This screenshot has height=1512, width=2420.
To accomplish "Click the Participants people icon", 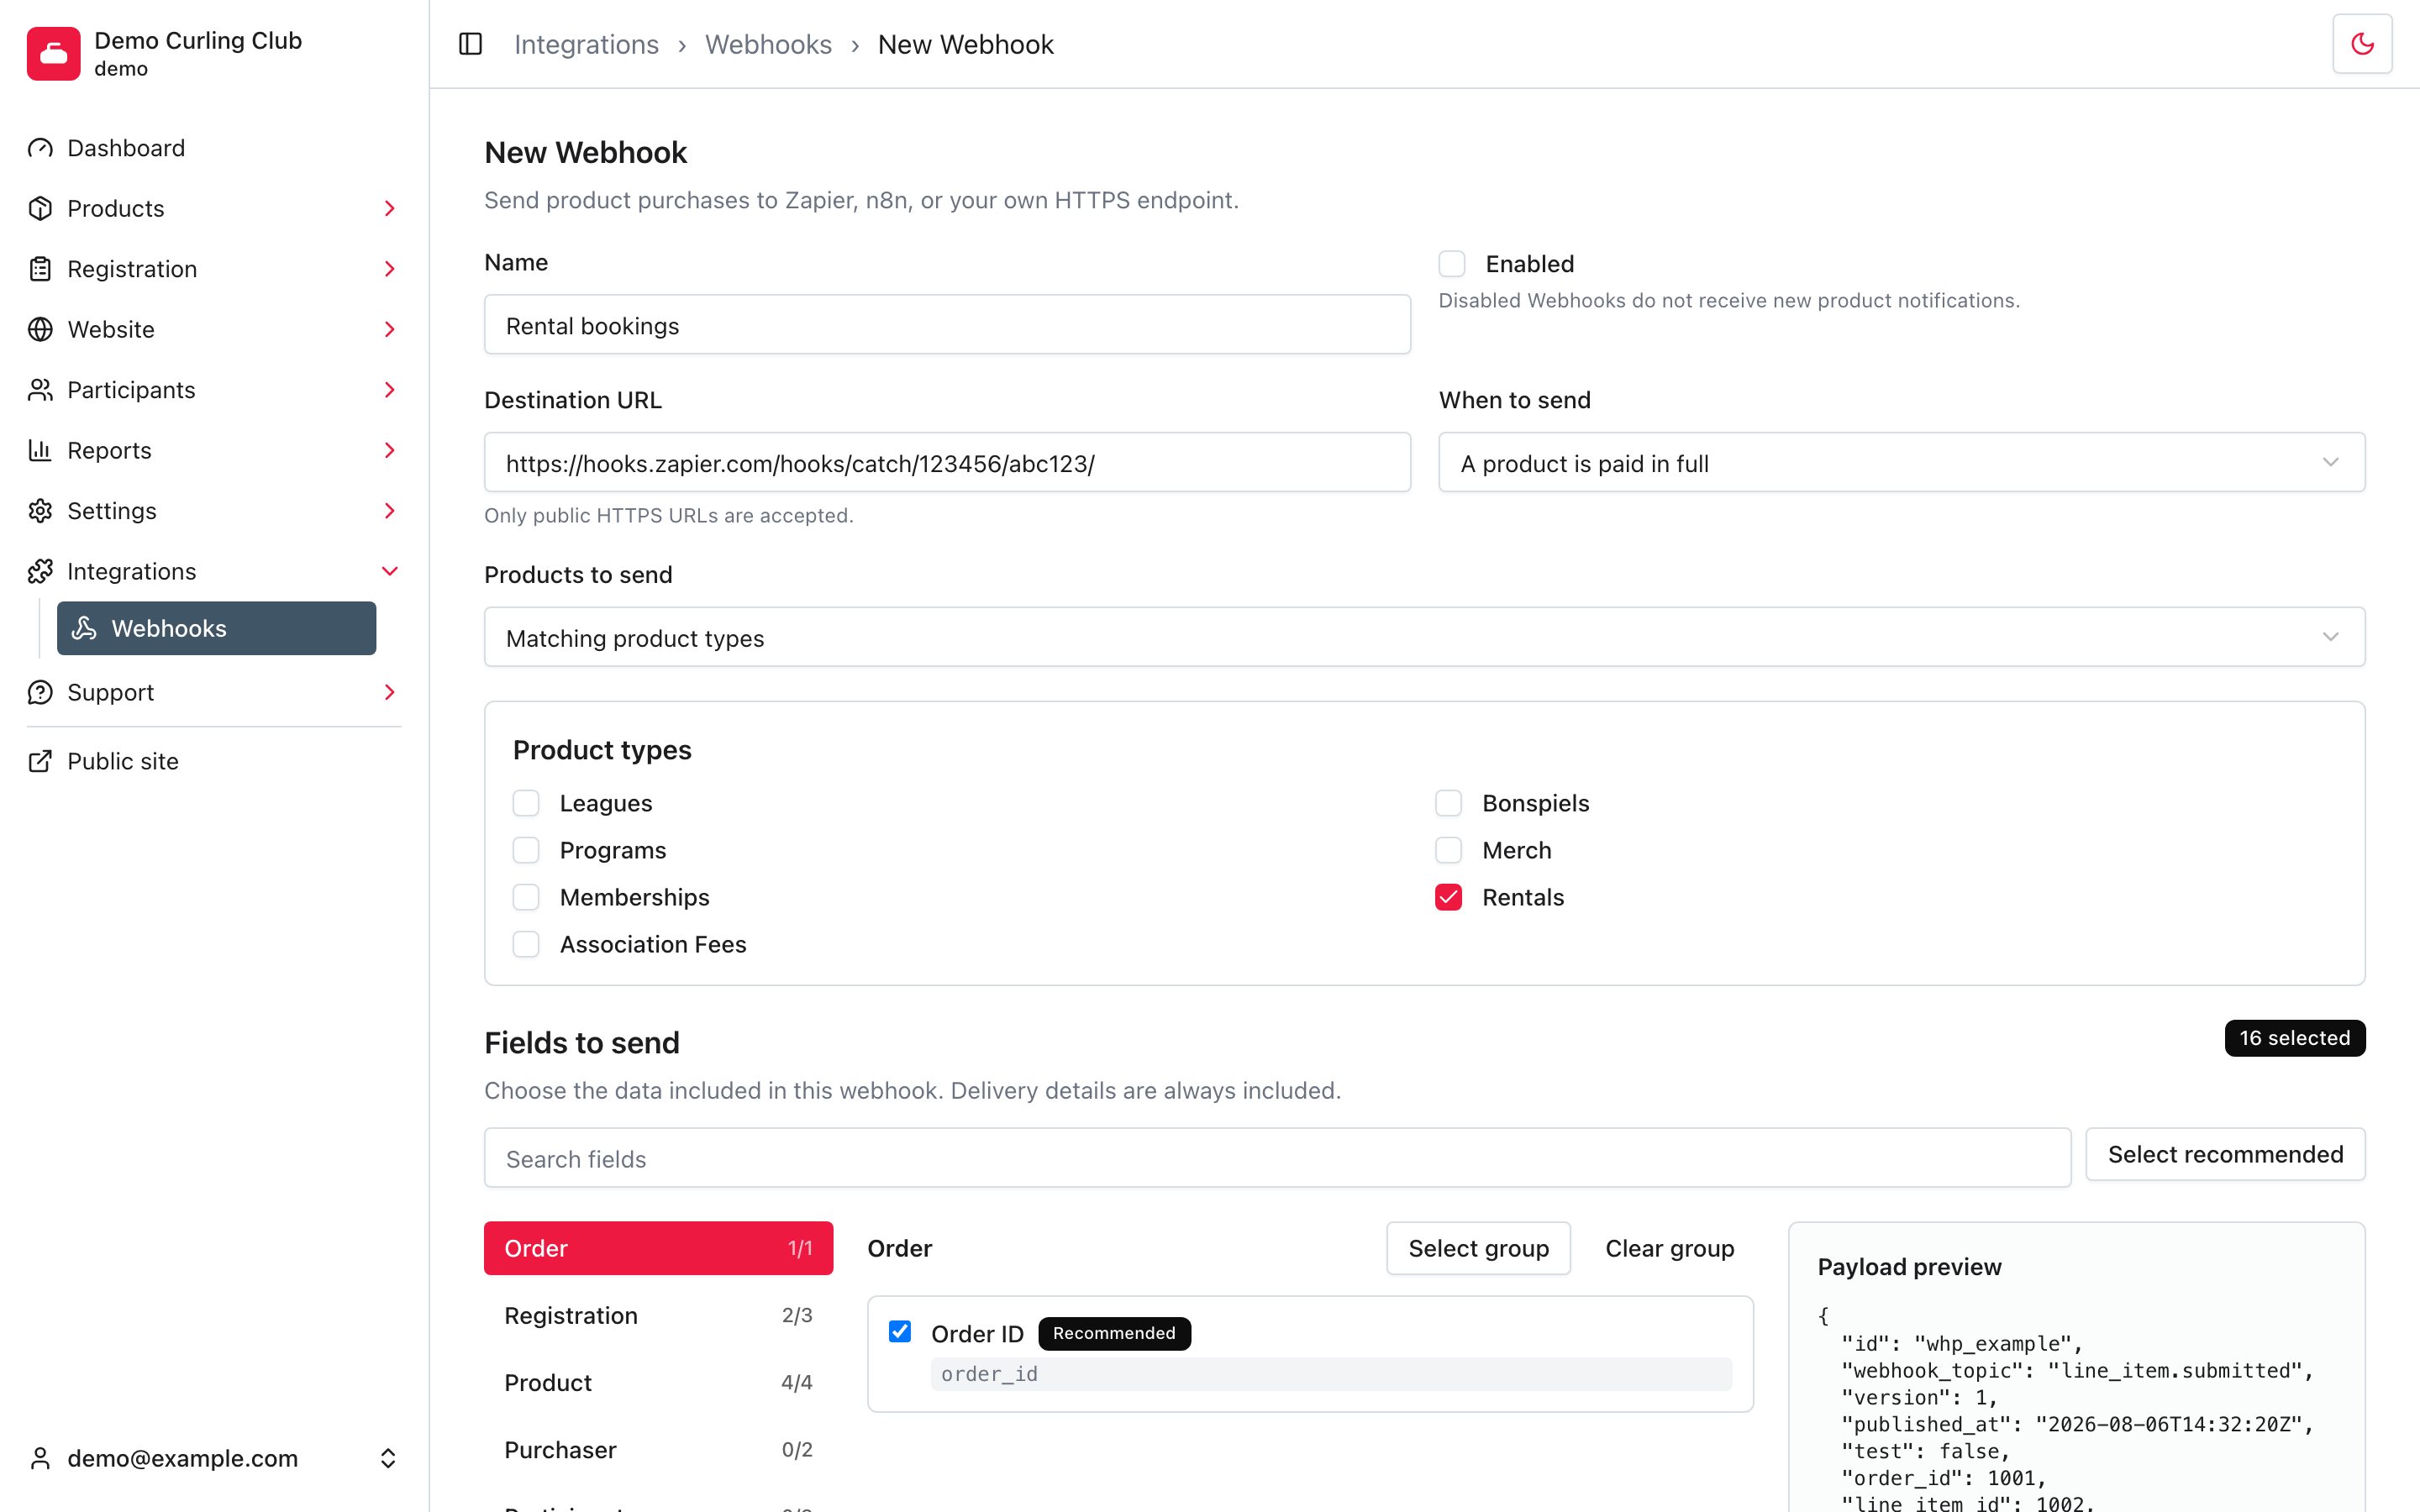I will (40, 390).
